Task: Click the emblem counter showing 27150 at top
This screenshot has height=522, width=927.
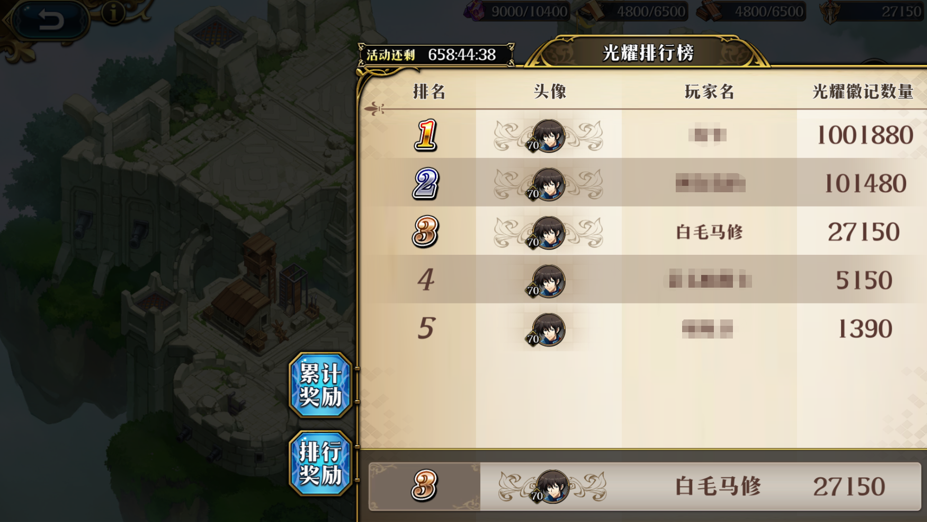Action: point(873,11)
